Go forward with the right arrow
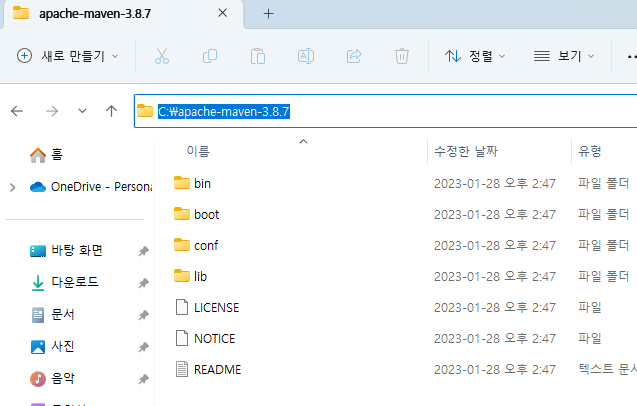 [52, 111]
